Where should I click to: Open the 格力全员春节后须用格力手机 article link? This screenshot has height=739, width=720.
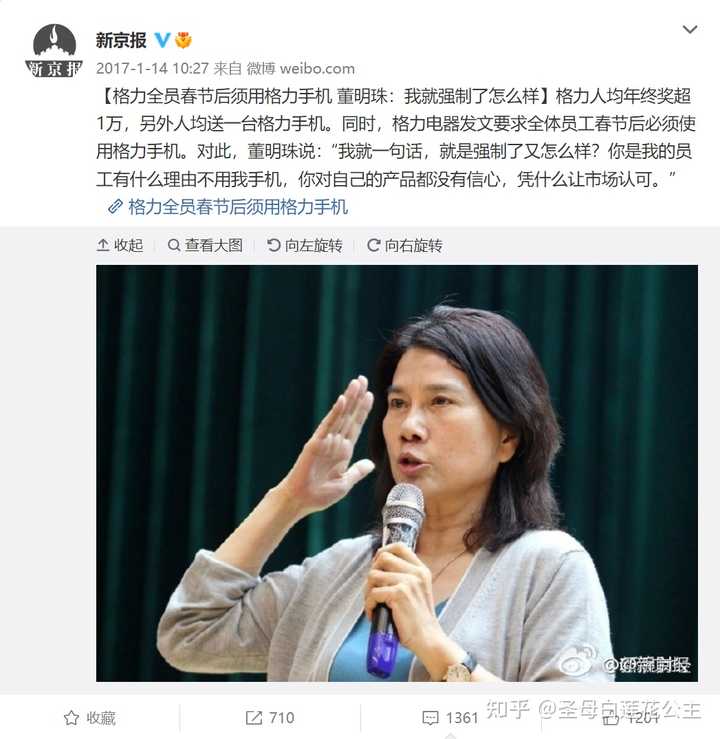[238, 207]
